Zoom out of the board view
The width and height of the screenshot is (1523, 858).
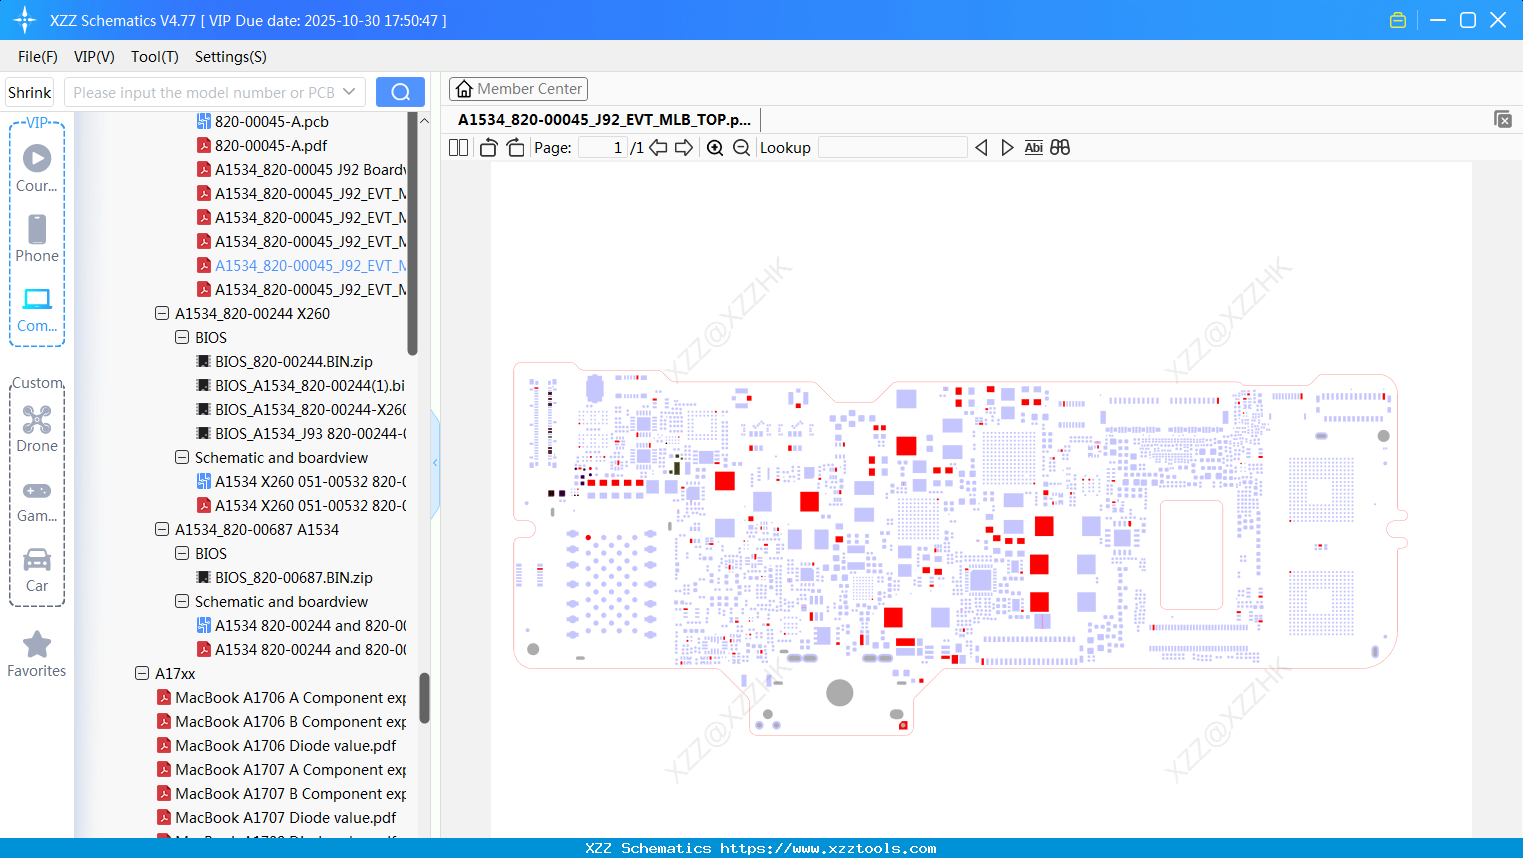(741, 148)
